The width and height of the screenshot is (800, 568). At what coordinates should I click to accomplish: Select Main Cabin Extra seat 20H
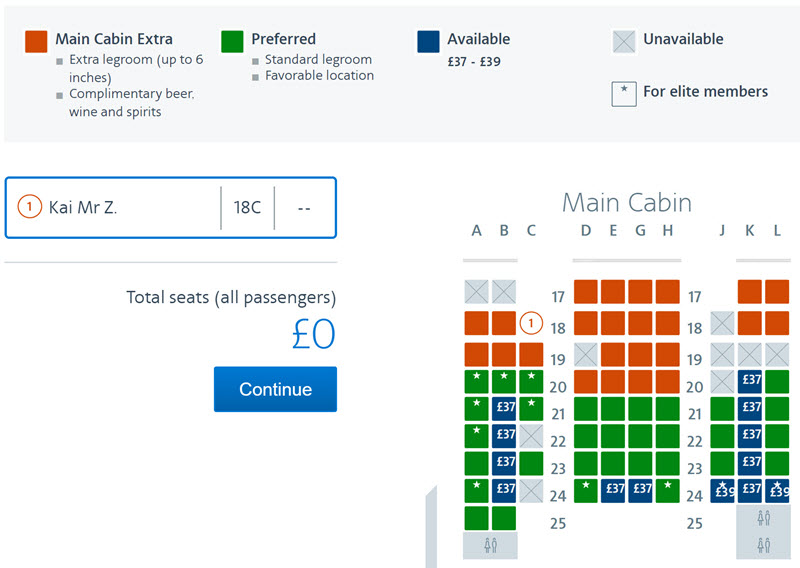point(667,381)
